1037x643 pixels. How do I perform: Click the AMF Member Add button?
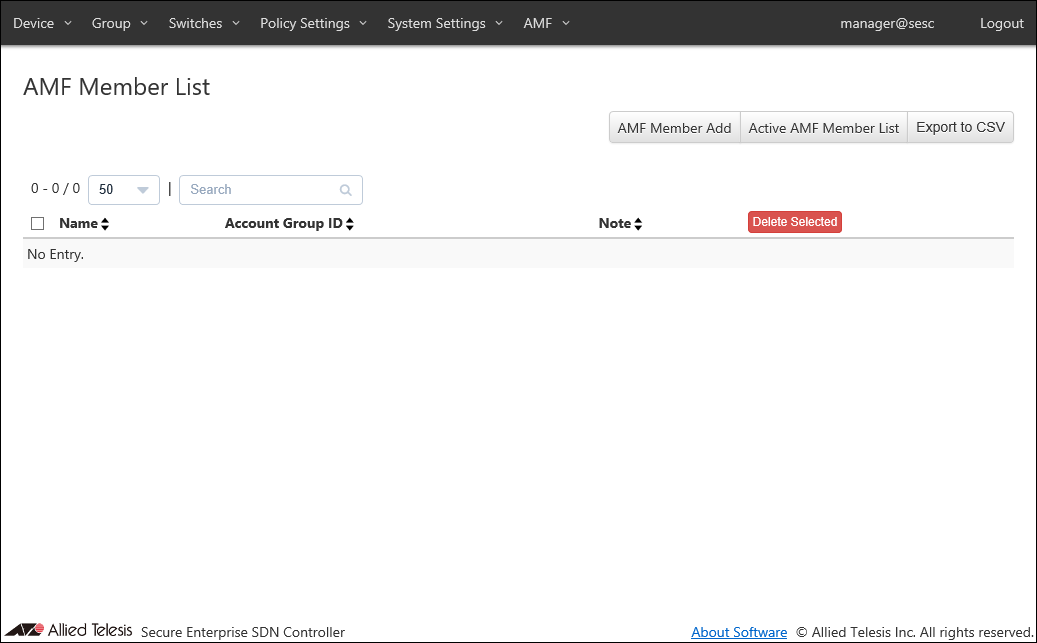click(674, 128)
